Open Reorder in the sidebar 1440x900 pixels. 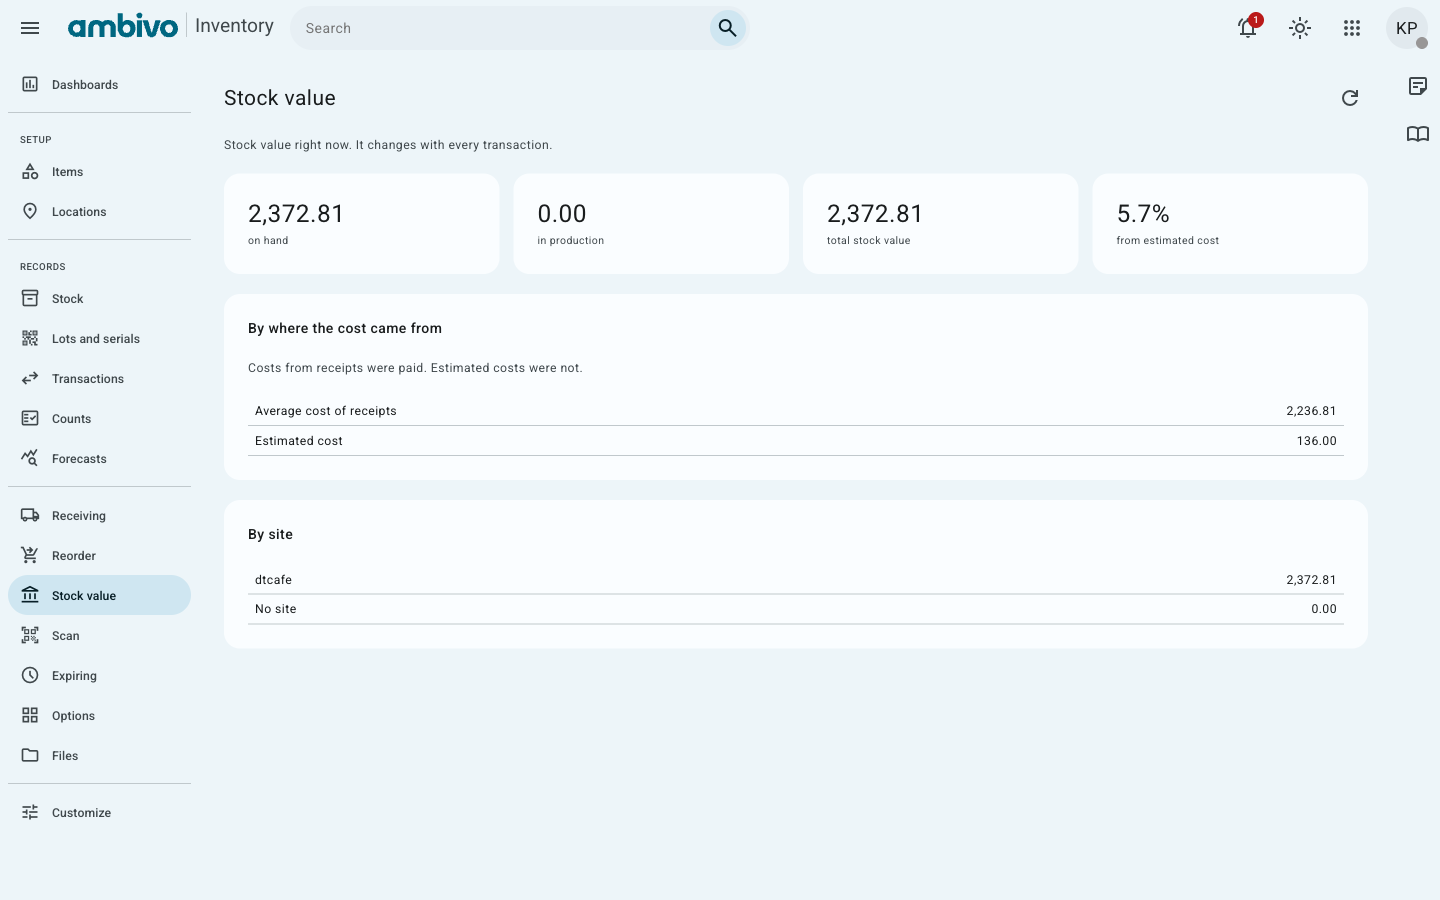99,556
